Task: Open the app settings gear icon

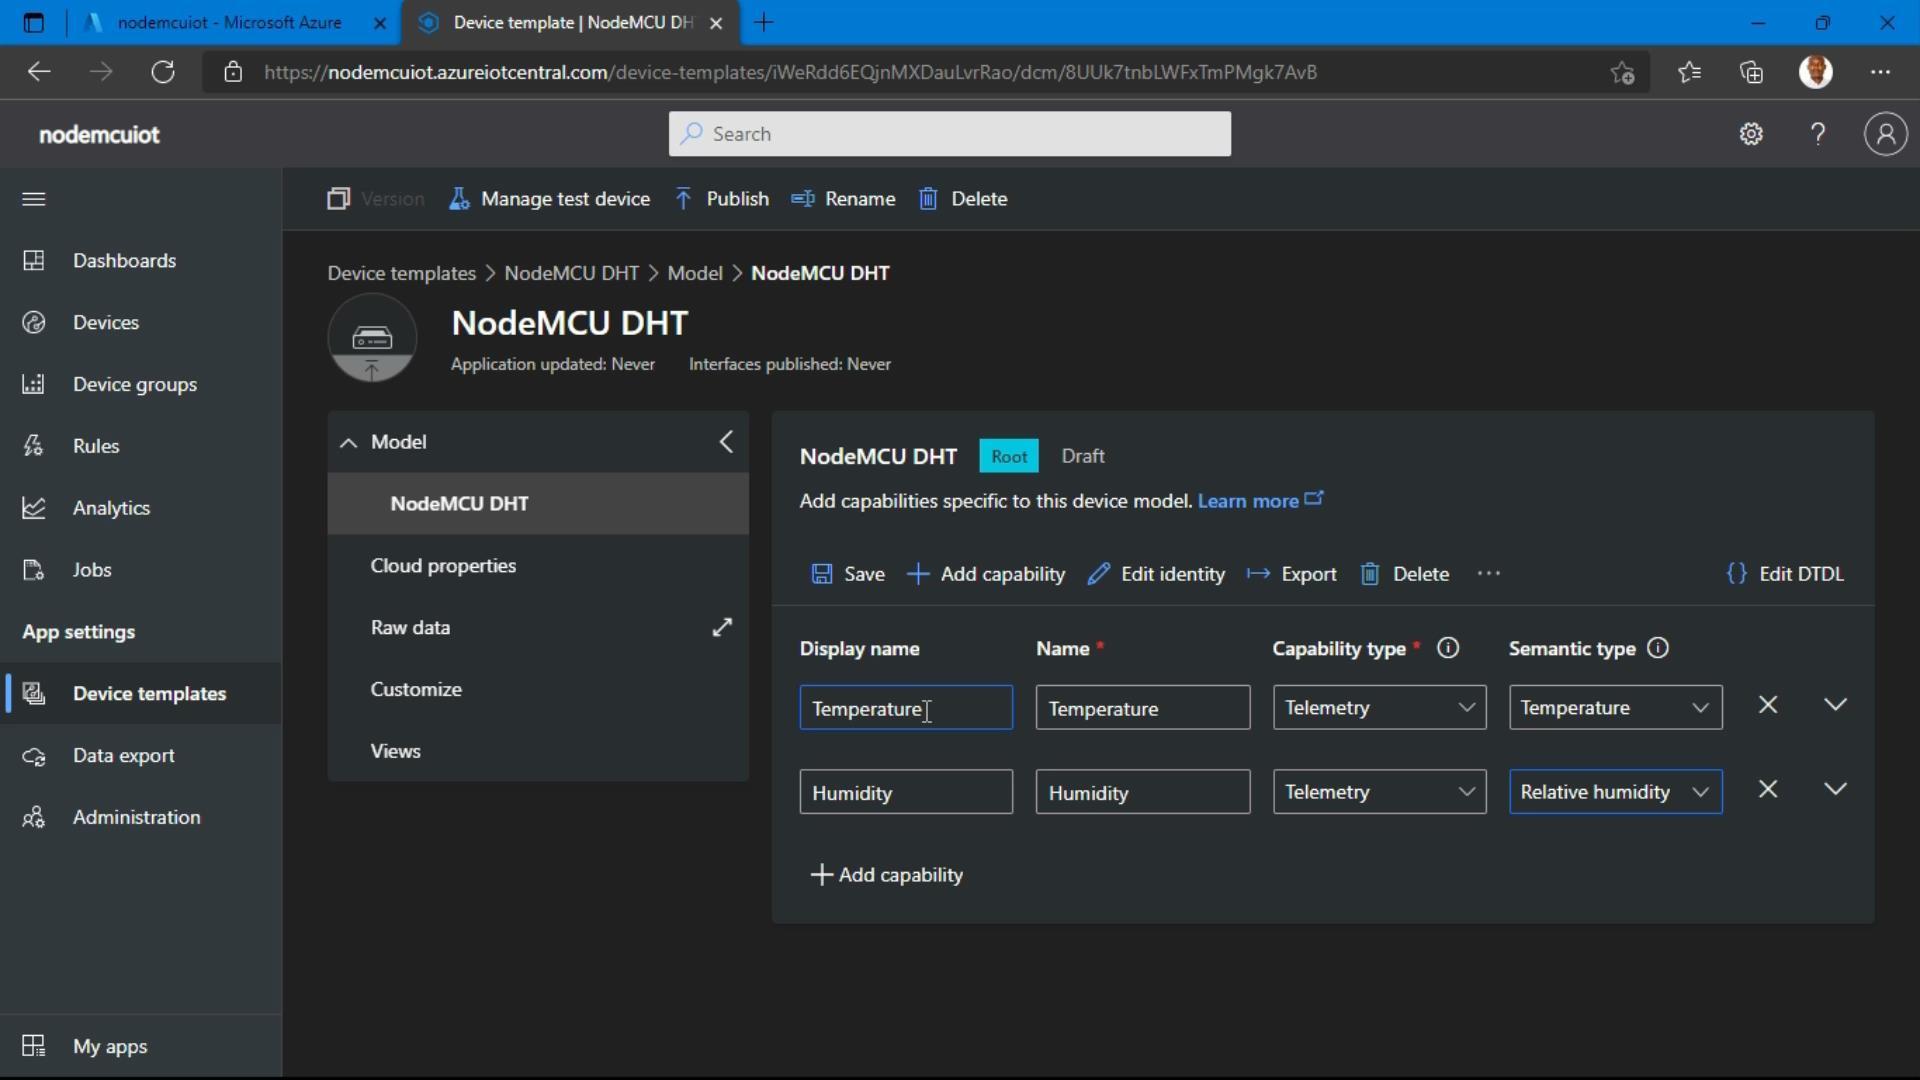Action: pyautogui.click(x=1751, y=133)
